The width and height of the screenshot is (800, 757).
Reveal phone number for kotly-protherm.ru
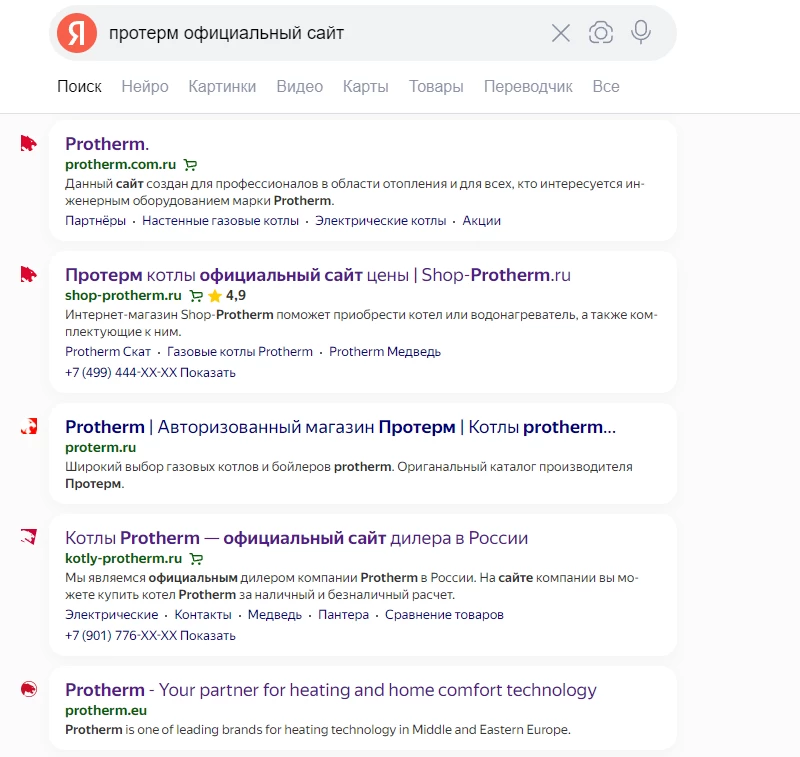coord(208,636)
